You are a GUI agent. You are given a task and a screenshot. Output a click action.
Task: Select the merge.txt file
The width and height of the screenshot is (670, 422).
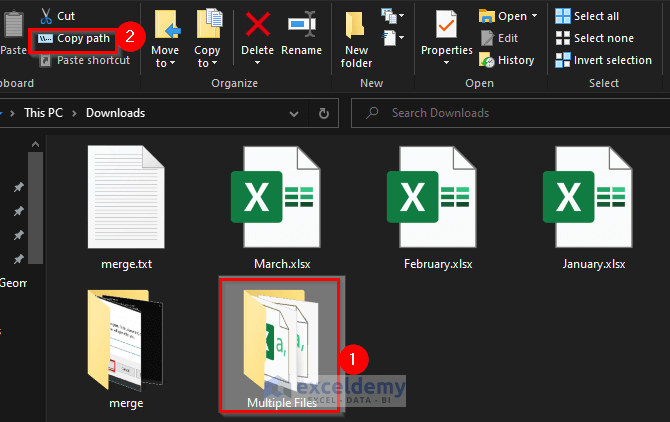pyautogui.click(x=126, y=208)
